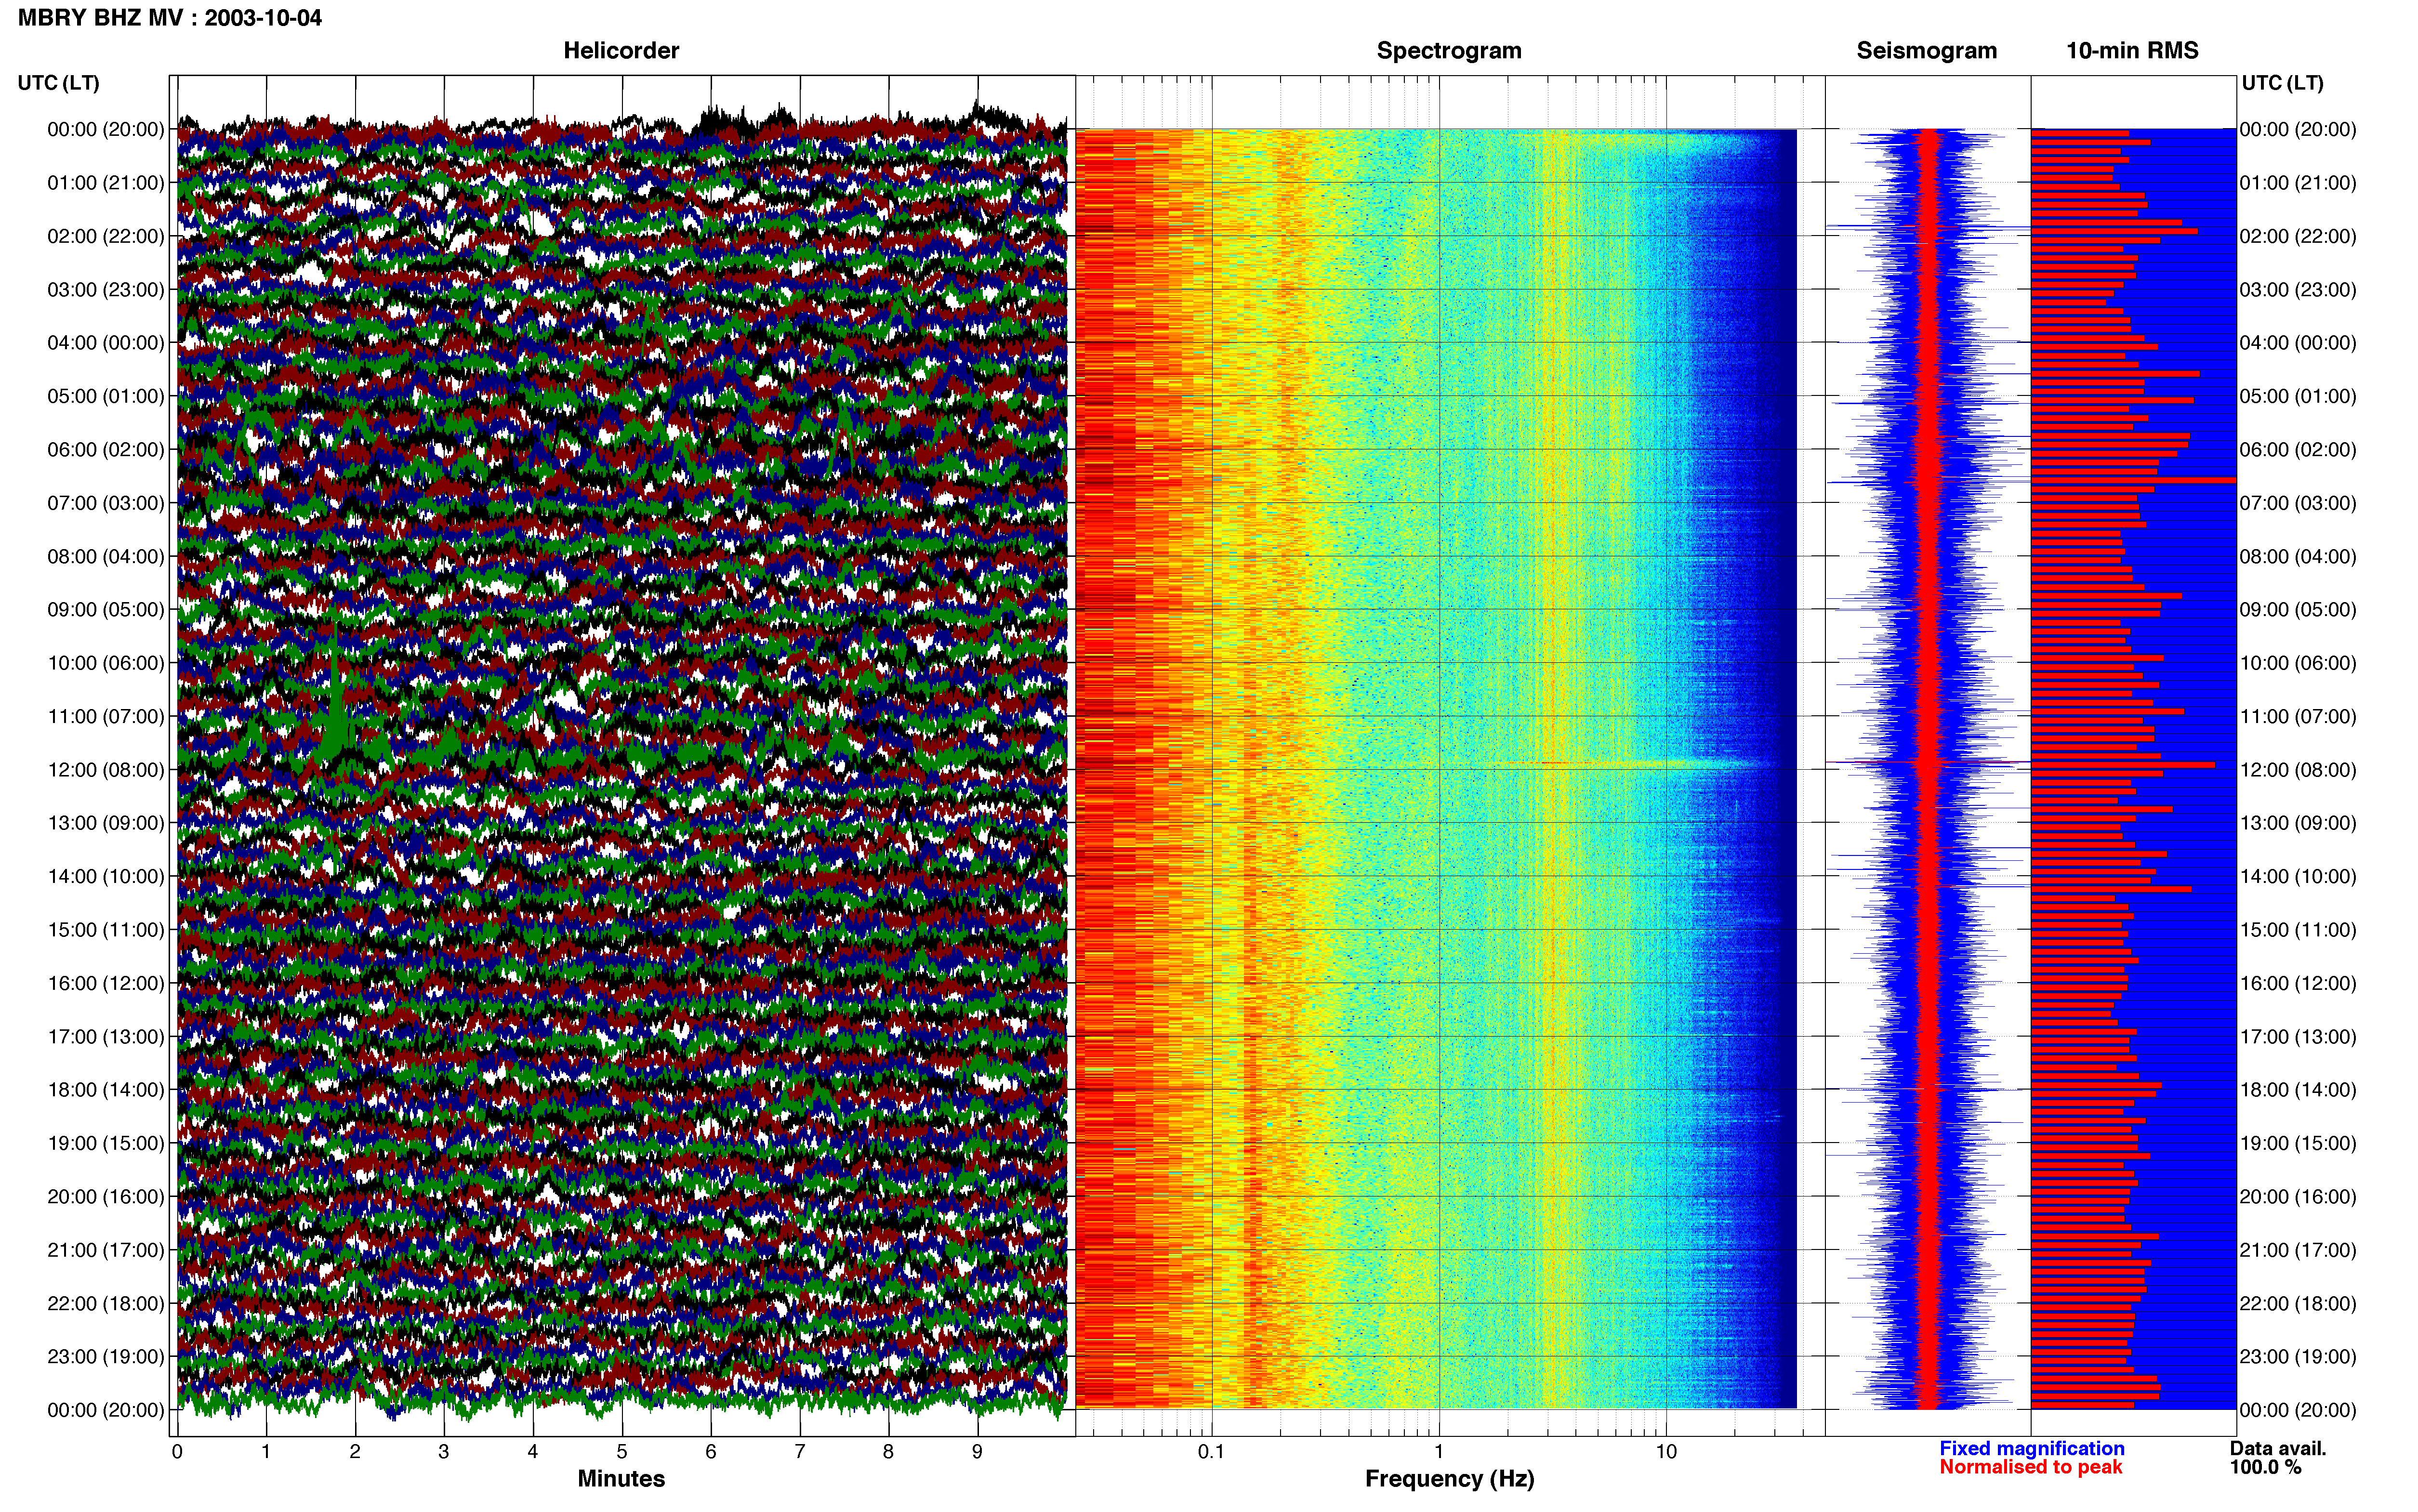Click left time label 01:00 (21:00)

pyautogui.click(x=106, y=183)
